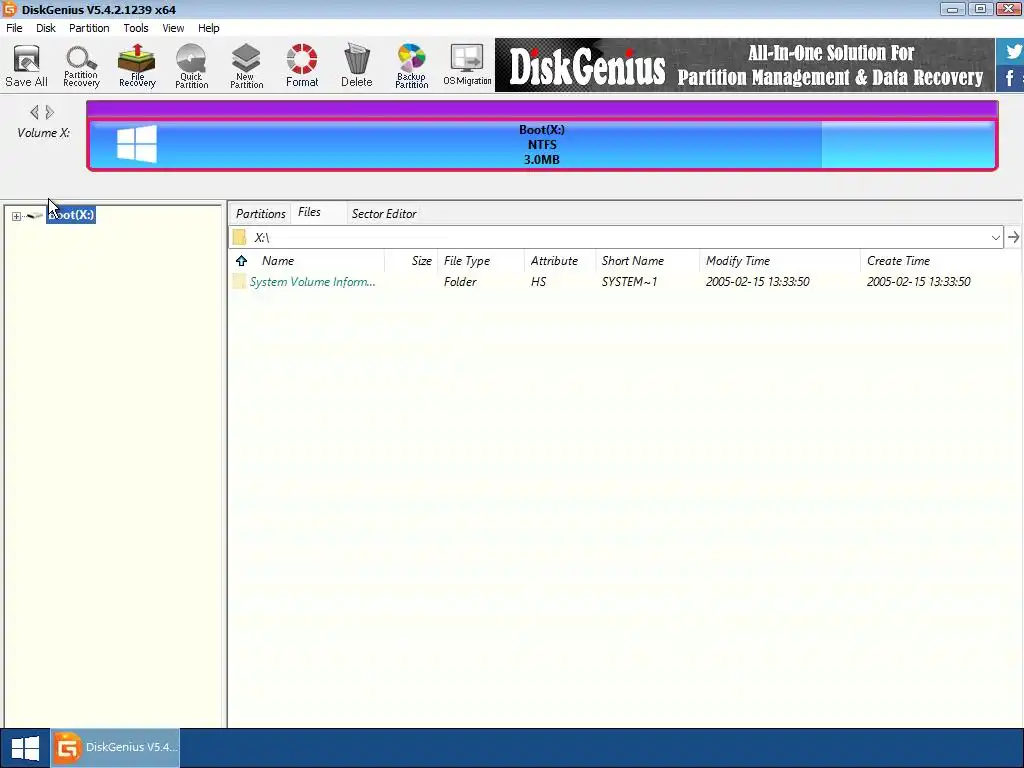
Task: Expand the Boot(X:) tree node
Action: [x=16, y=216]
